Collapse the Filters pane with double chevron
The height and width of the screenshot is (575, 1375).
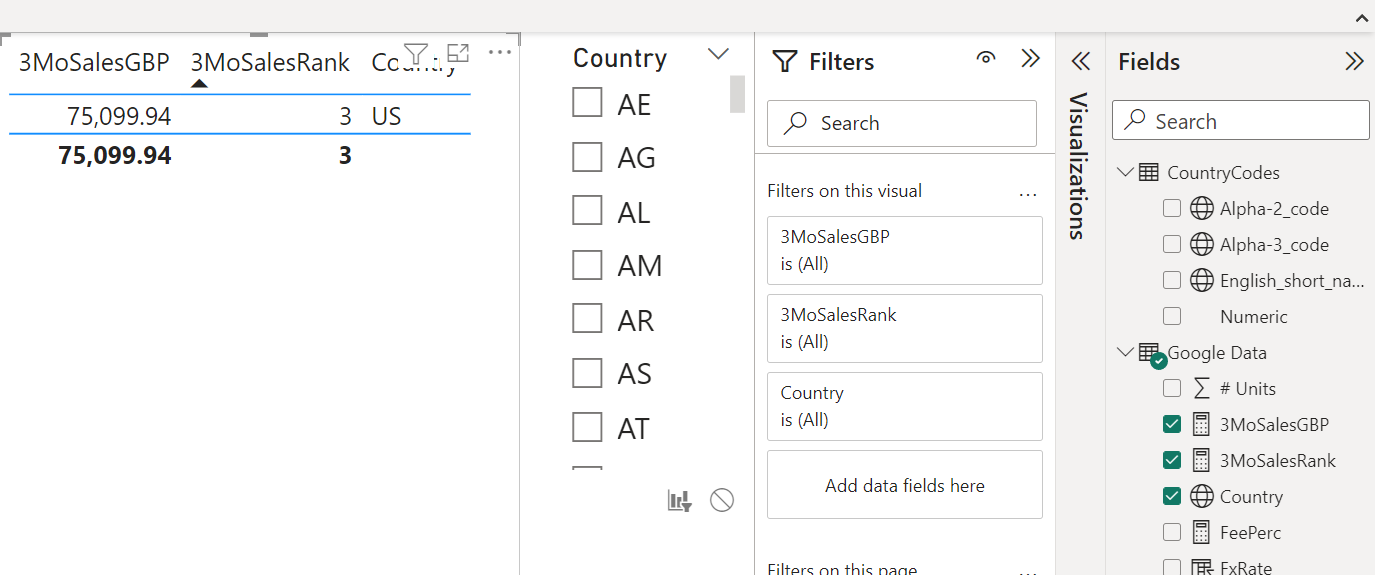point(1030,59)
